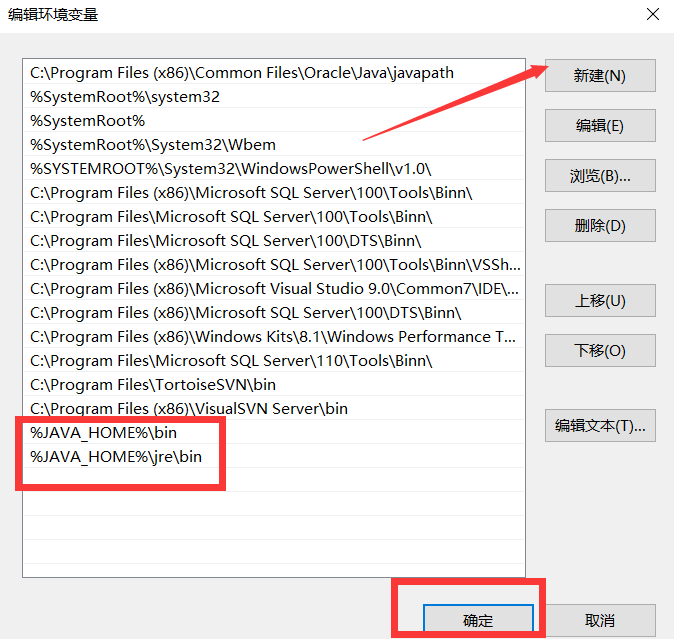Screen dimensions: 674x639
Task: Select the Oracle\Java\javapath entry
Action: pos(274,73)
